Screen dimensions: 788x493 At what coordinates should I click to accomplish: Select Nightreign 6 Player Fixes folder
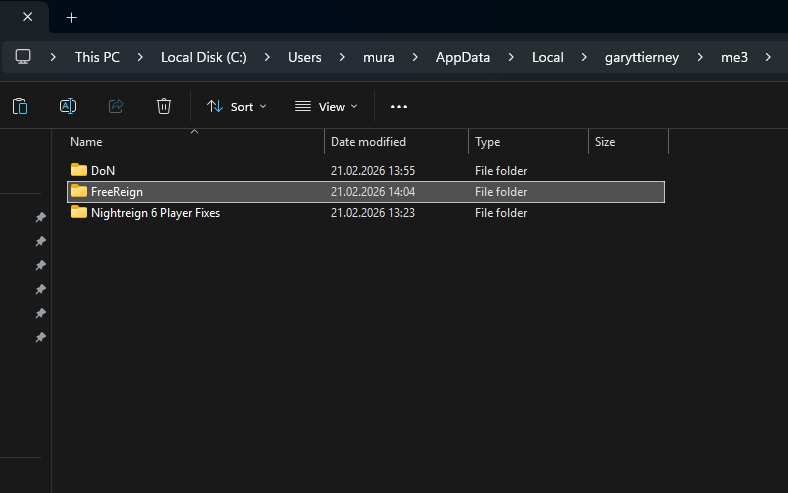pyautogui.click(x=155, y=213)
